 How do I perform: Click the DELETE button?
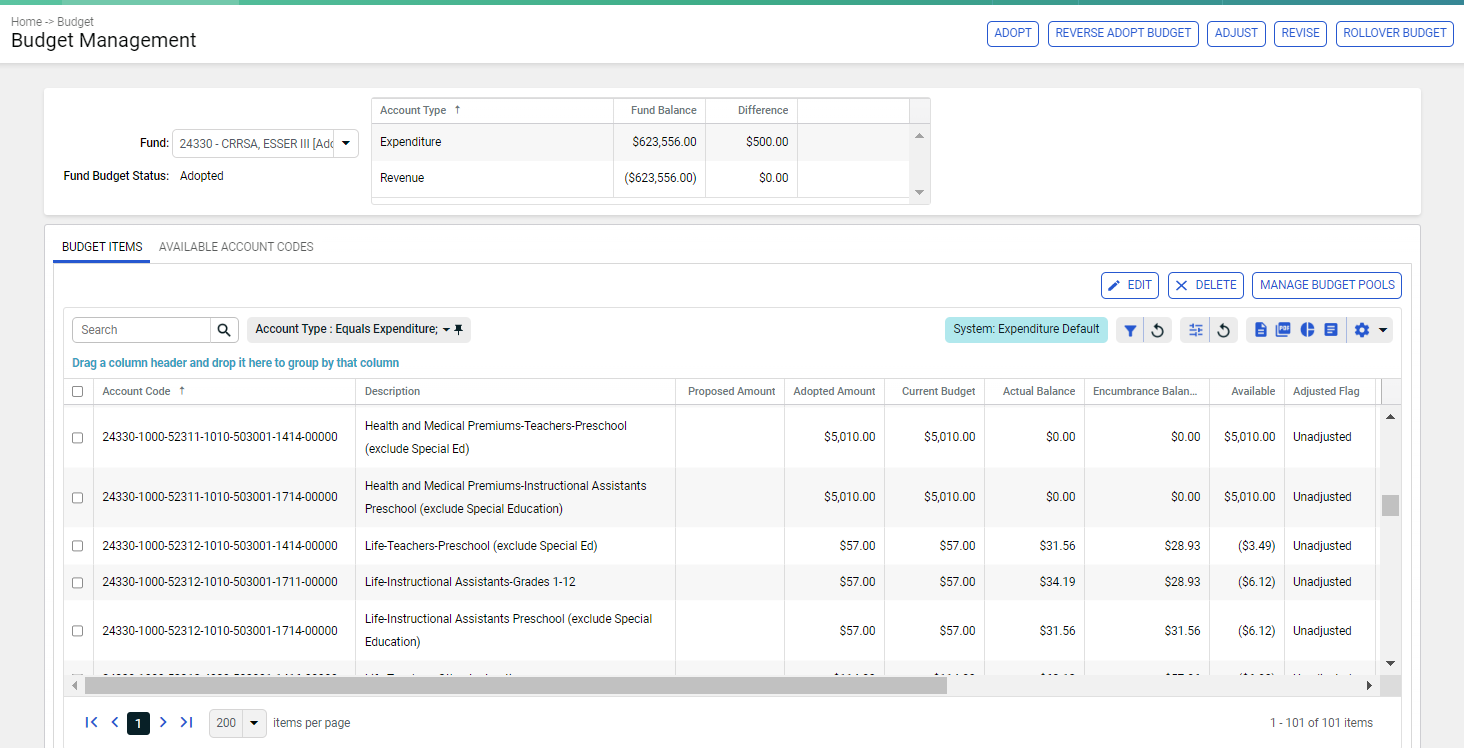(x=1206, y=285)
